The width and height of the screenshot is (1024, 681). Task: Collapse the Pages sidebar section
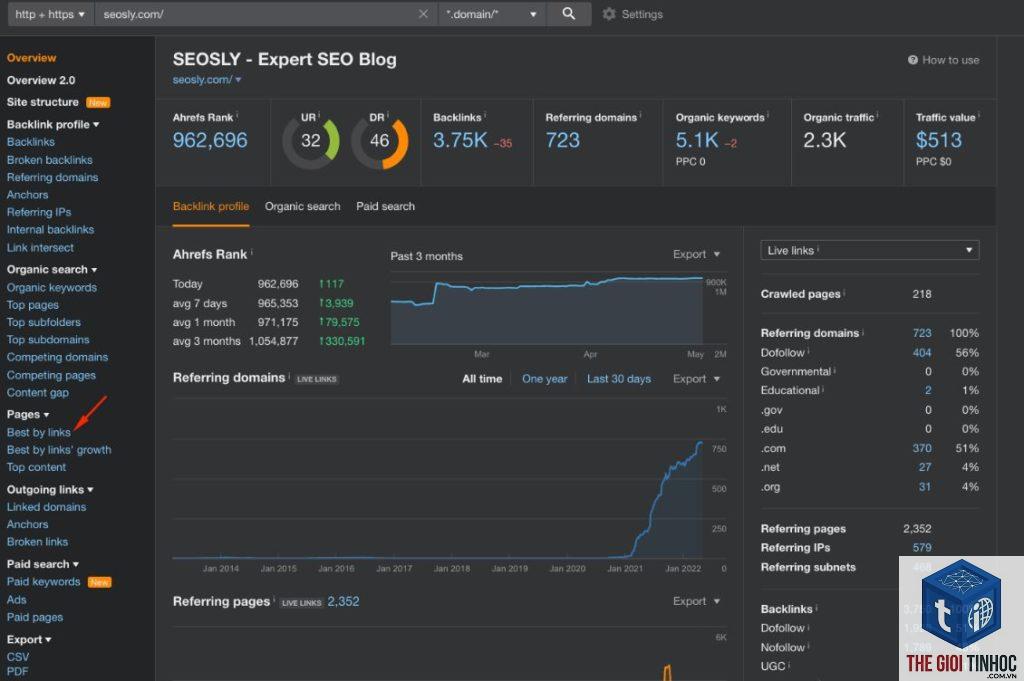click(x=28, y=414)
